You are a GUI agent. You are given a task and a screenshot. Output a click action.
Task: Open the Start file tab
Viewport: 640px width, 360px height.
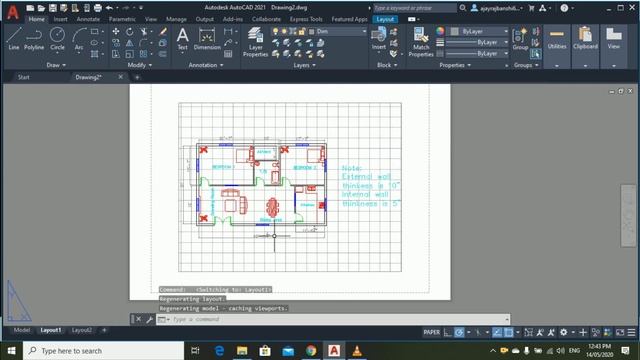point(23,77)
